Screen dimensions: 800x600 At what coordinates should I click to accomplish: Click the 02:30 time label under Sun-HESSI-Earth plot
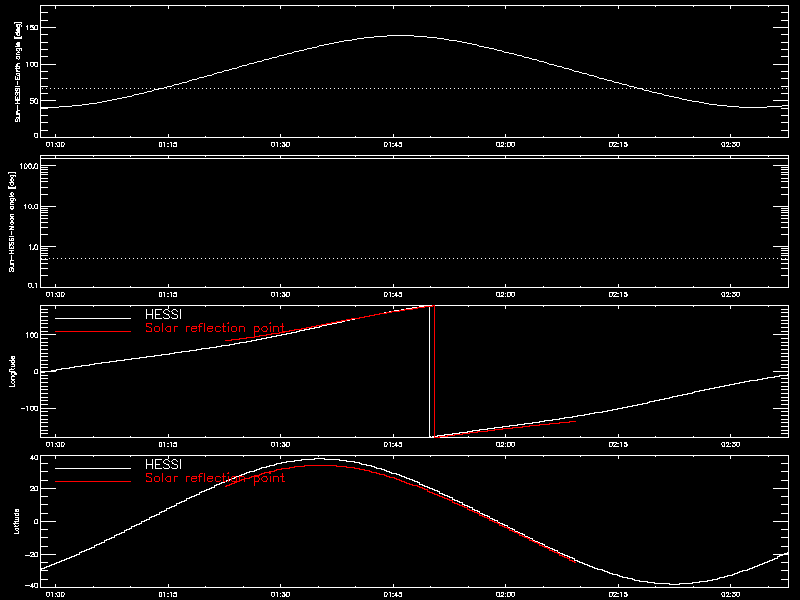731,144
